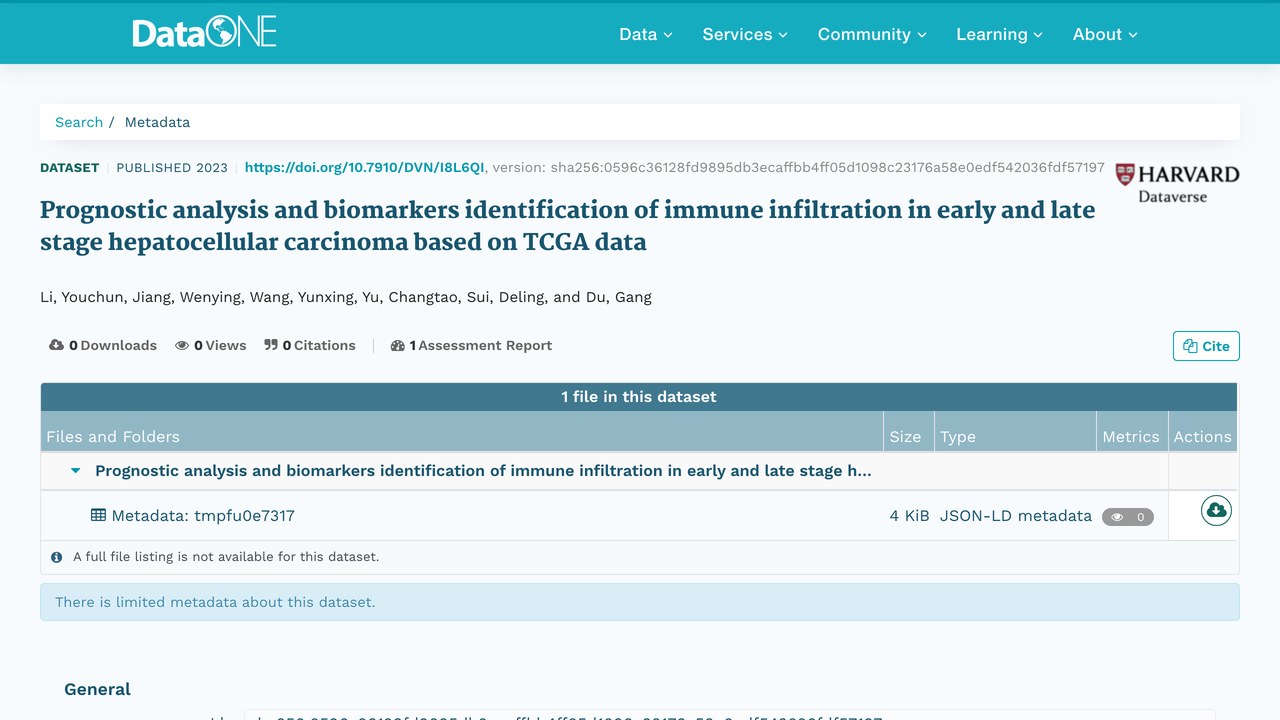This screenshot has height=720, width=1280.
Task: Click the Metadata breadcrumb text
Action: (x=157, y=122)
